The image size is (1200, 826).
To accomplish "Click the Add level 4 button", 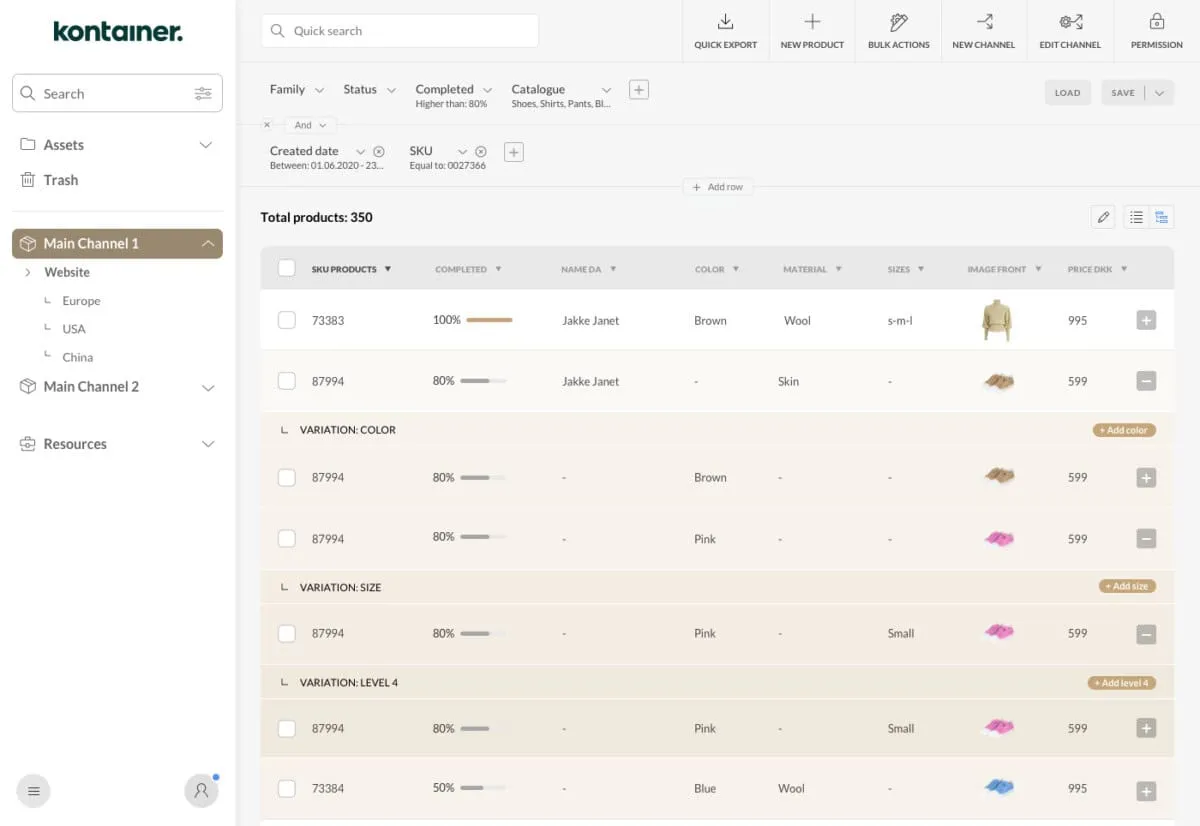I will click(1122, 683).
